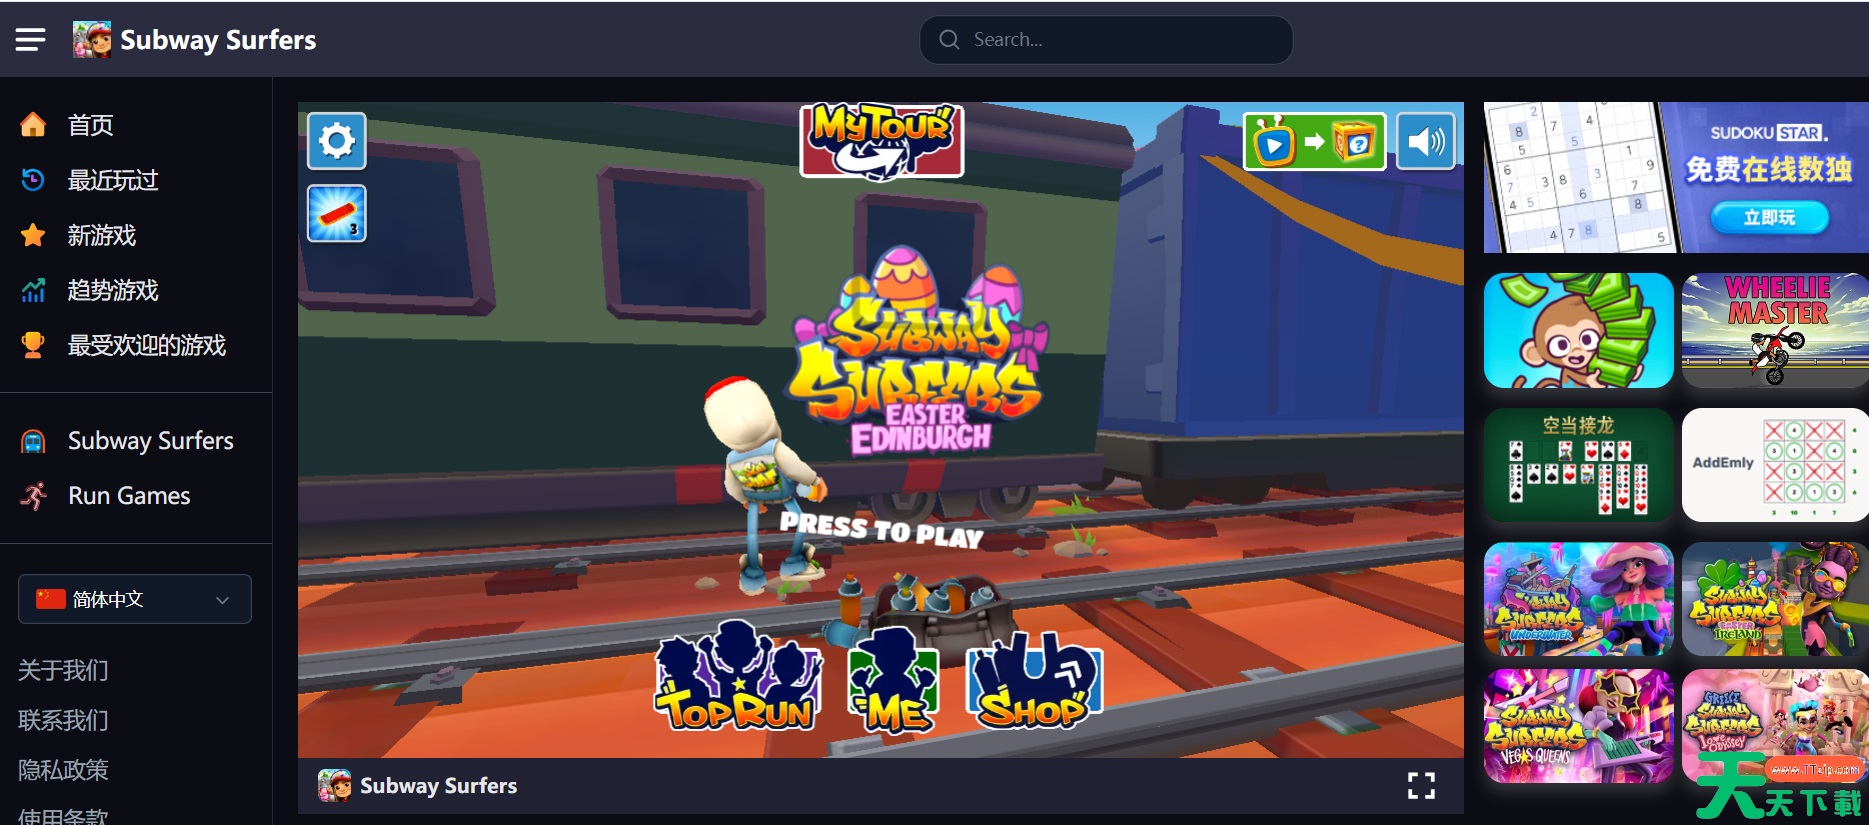Viewport: 1869px width, 825px height.
Task: Open 联系我们 contact us link
Action: pos(63,720)
